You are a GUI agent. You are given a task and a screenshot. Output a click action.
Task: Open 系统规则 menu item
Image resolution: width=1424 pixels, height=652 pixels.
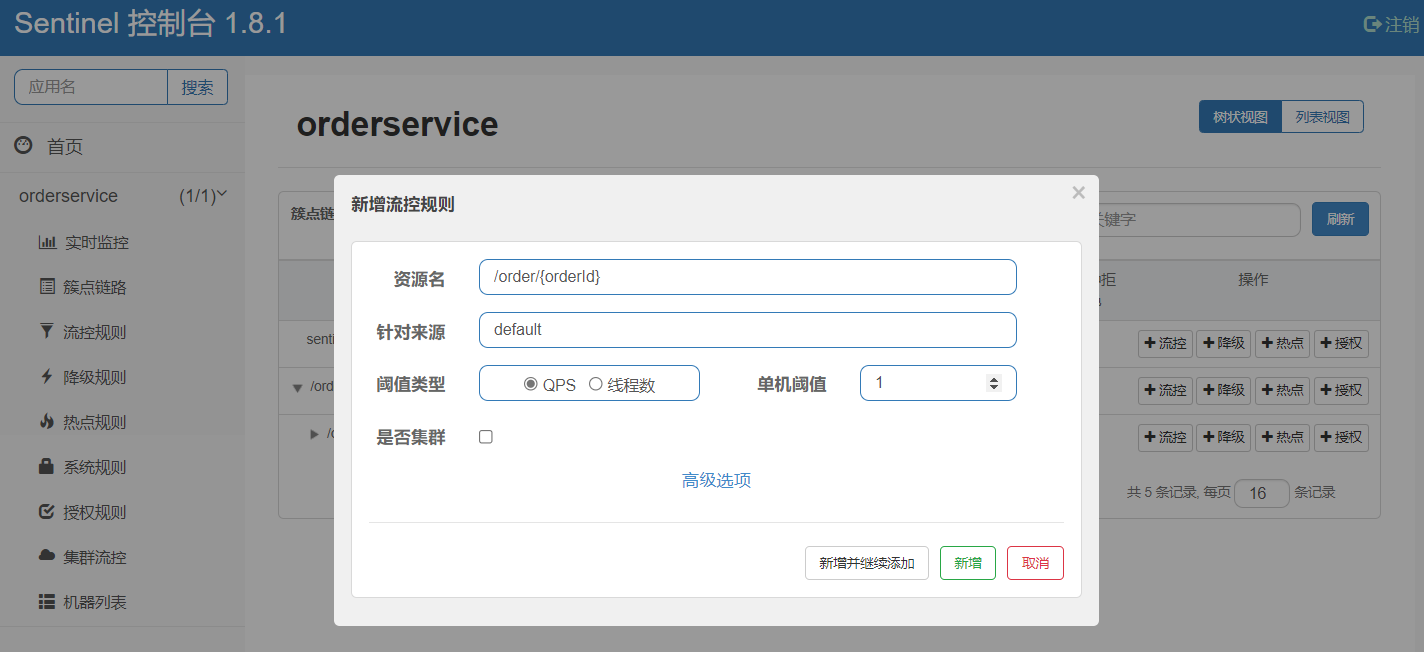tap(95, 467)
